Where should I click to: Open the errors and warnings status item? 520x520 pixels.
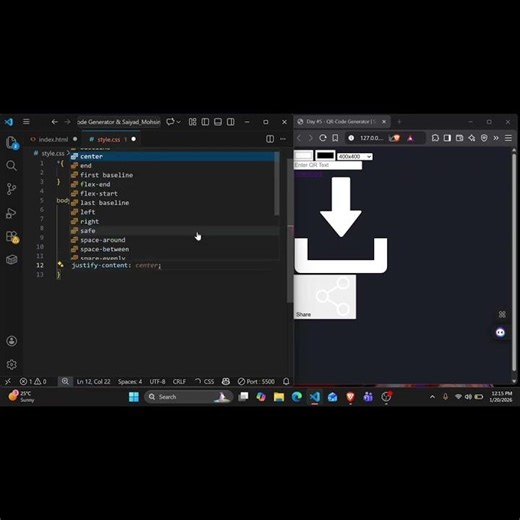[33, 381]
